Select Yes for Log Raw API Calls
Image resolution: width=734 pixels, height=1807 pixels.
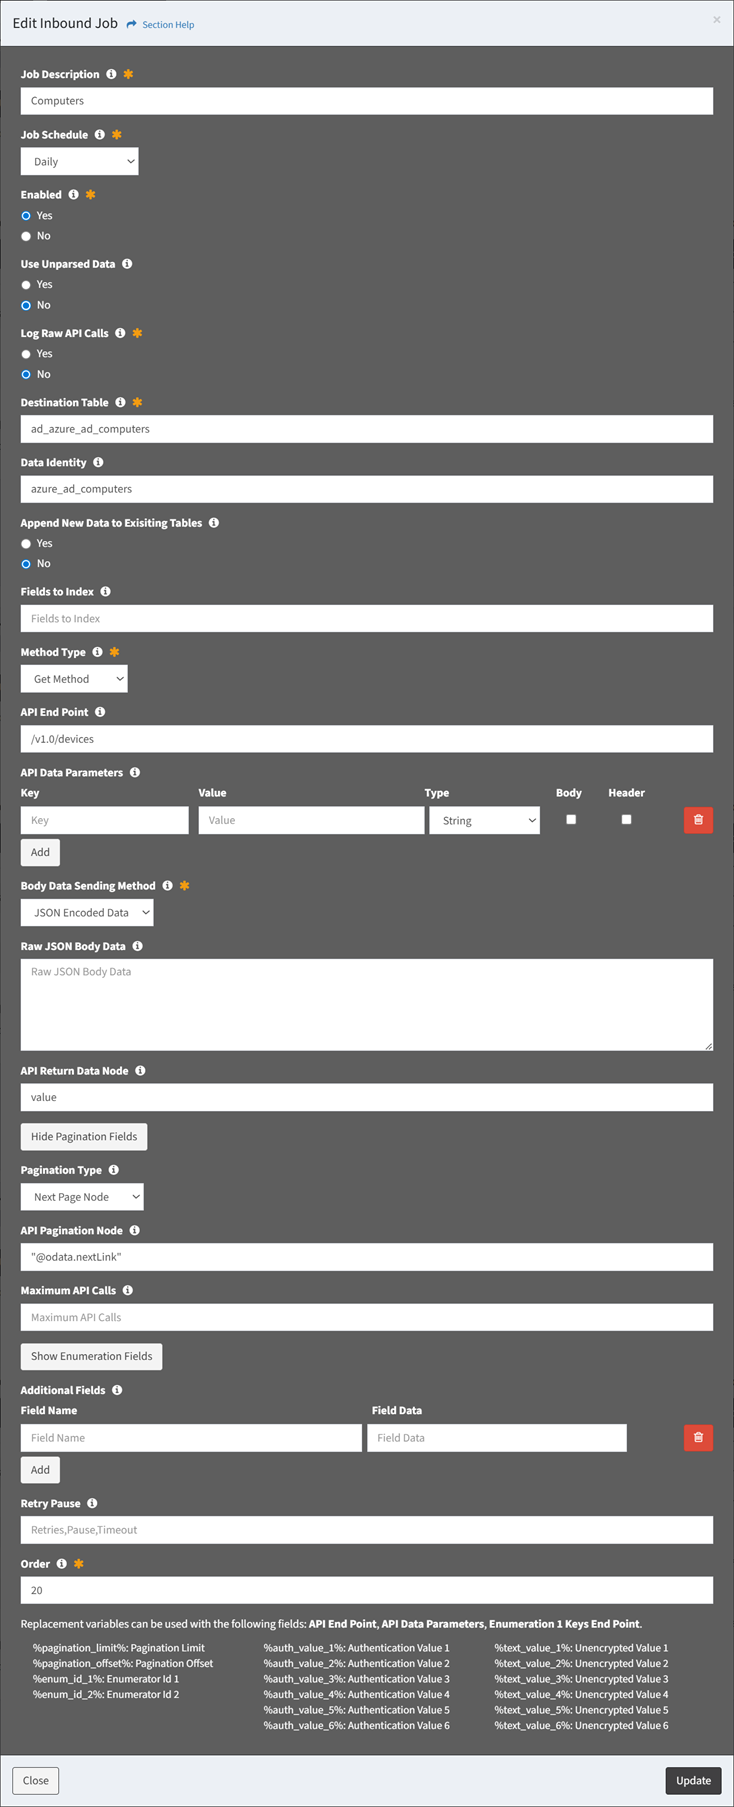click(26, 354)
